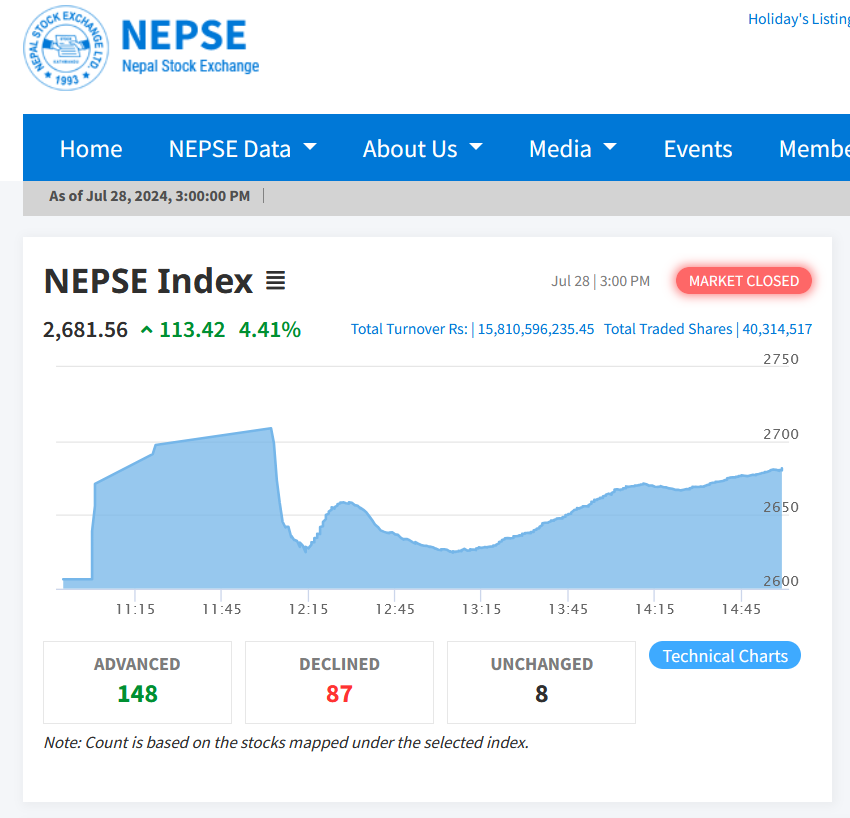Open the NEPSE Index list menu icon

pyautogui.click(x=275, y=281)
